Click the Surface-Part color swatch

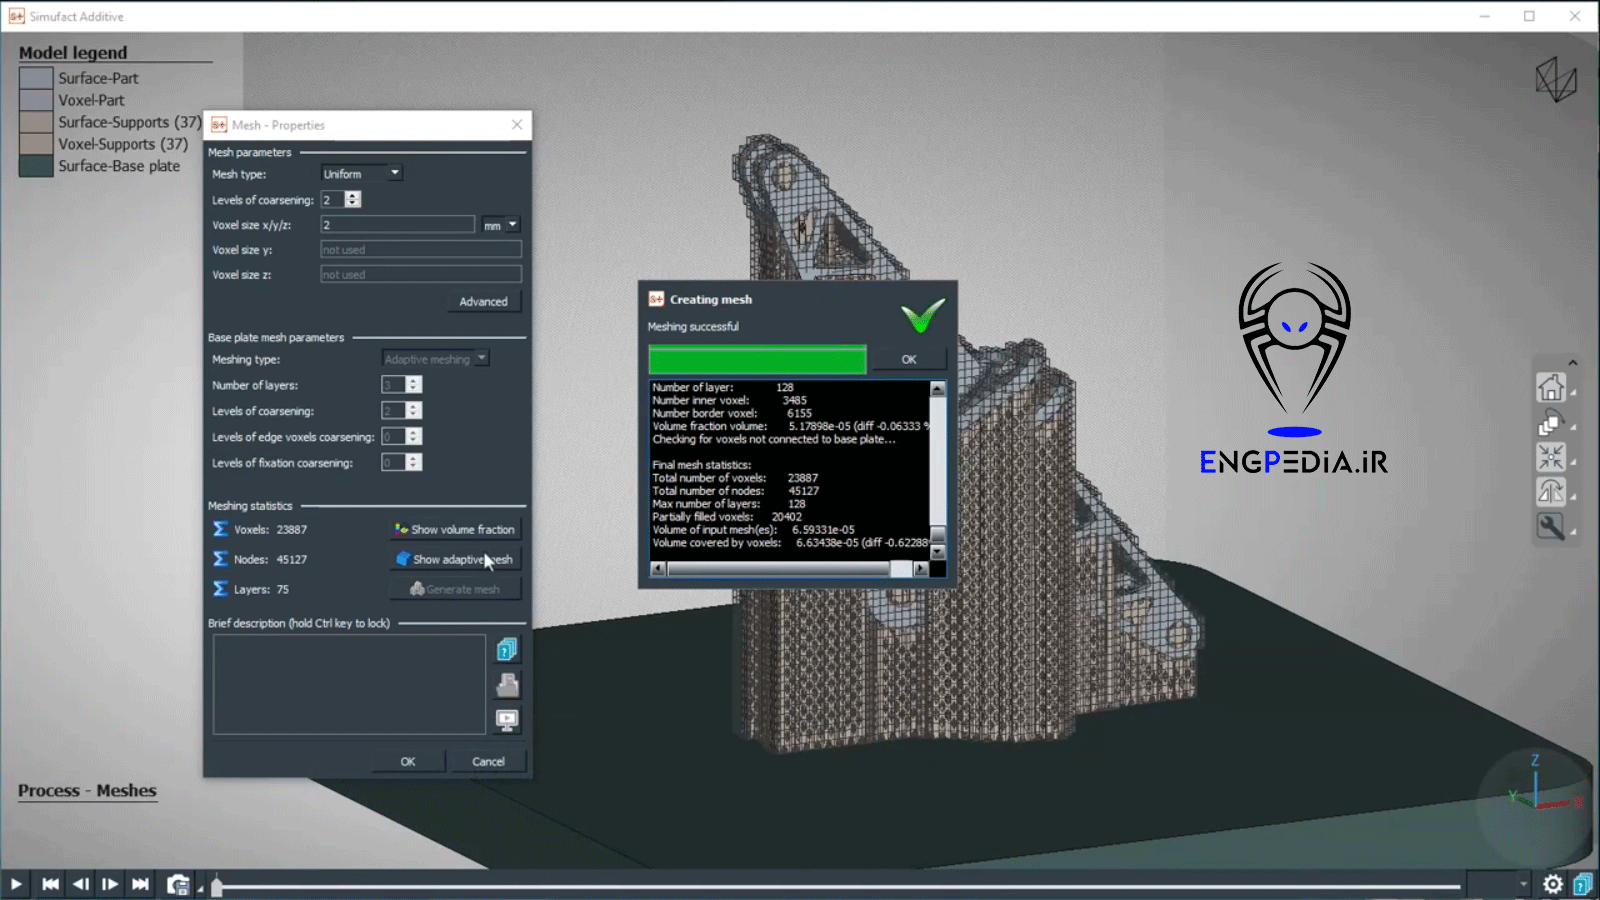point(36,78)
